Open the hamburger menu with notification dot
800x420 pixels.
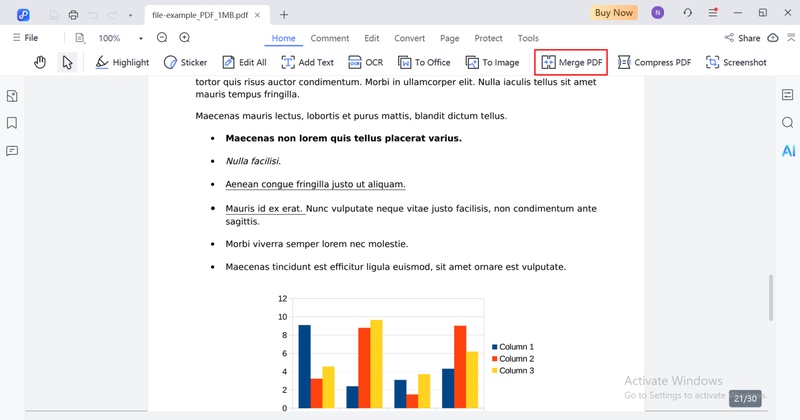[x=713, y=13]
